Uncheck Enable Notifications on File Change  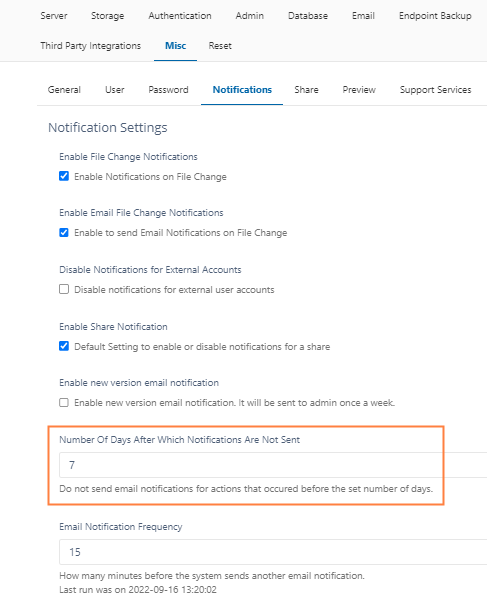tap(64, 176)
